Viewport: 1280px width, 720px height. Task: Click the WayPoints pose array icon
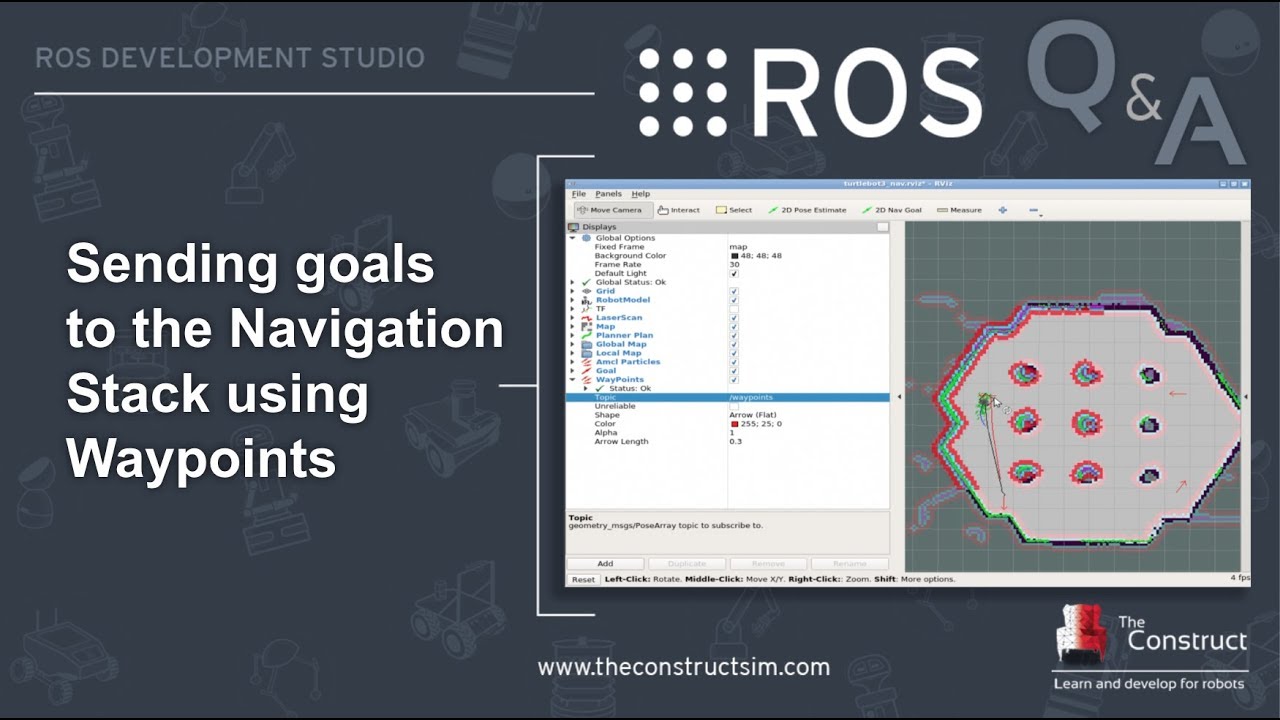pos(587,379)
